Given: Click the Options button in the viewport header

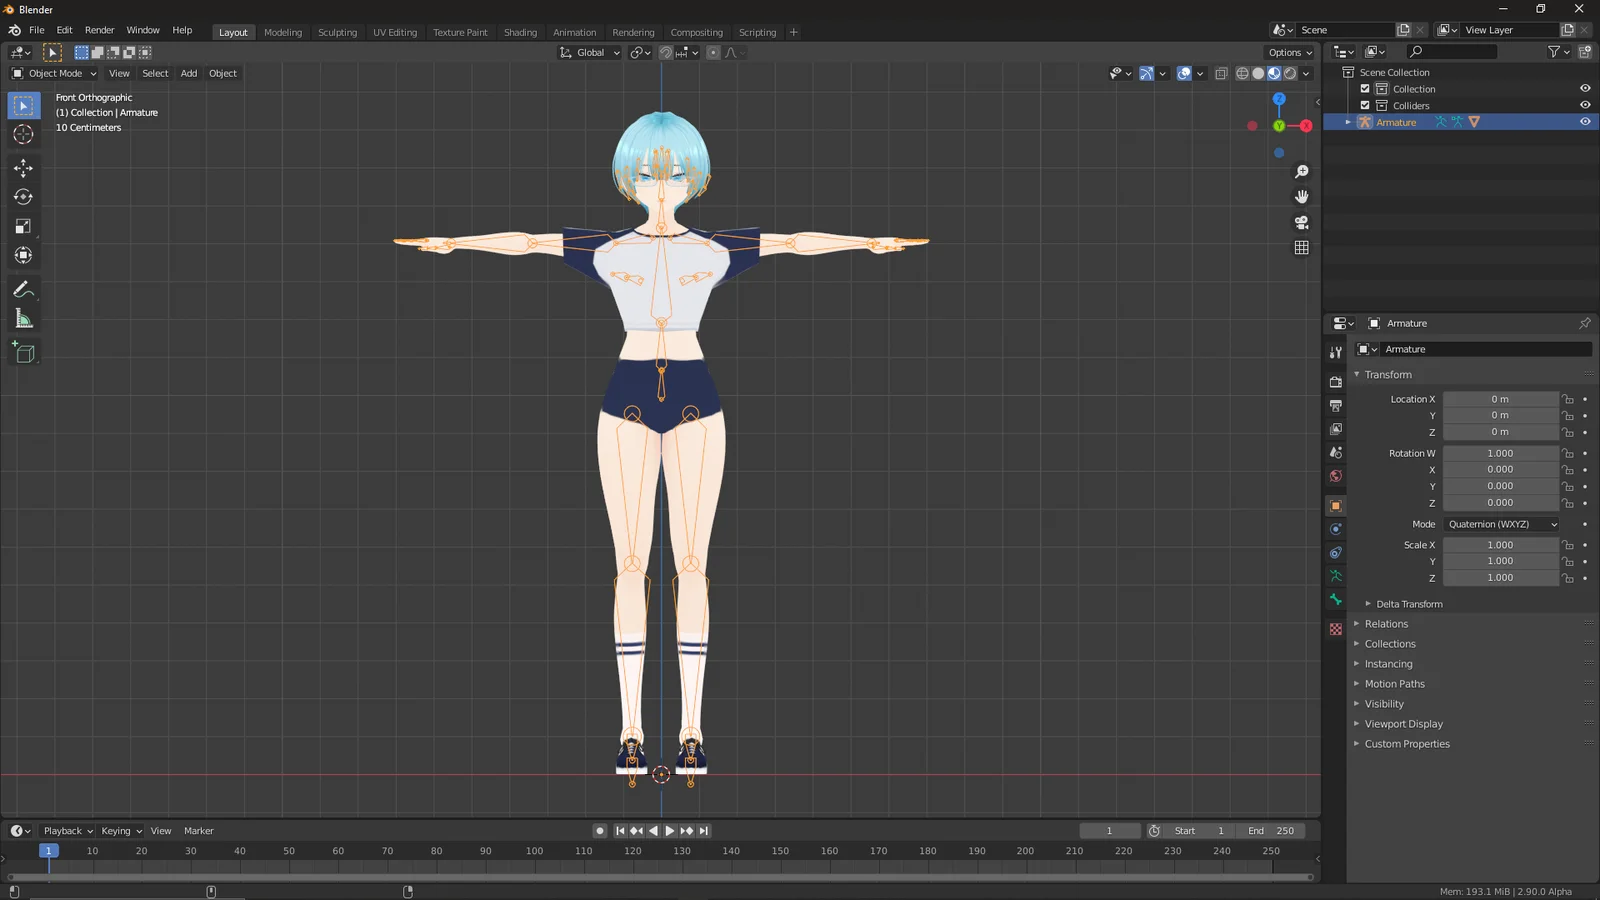Looking at the screenshot, I should pos(1289,52).
